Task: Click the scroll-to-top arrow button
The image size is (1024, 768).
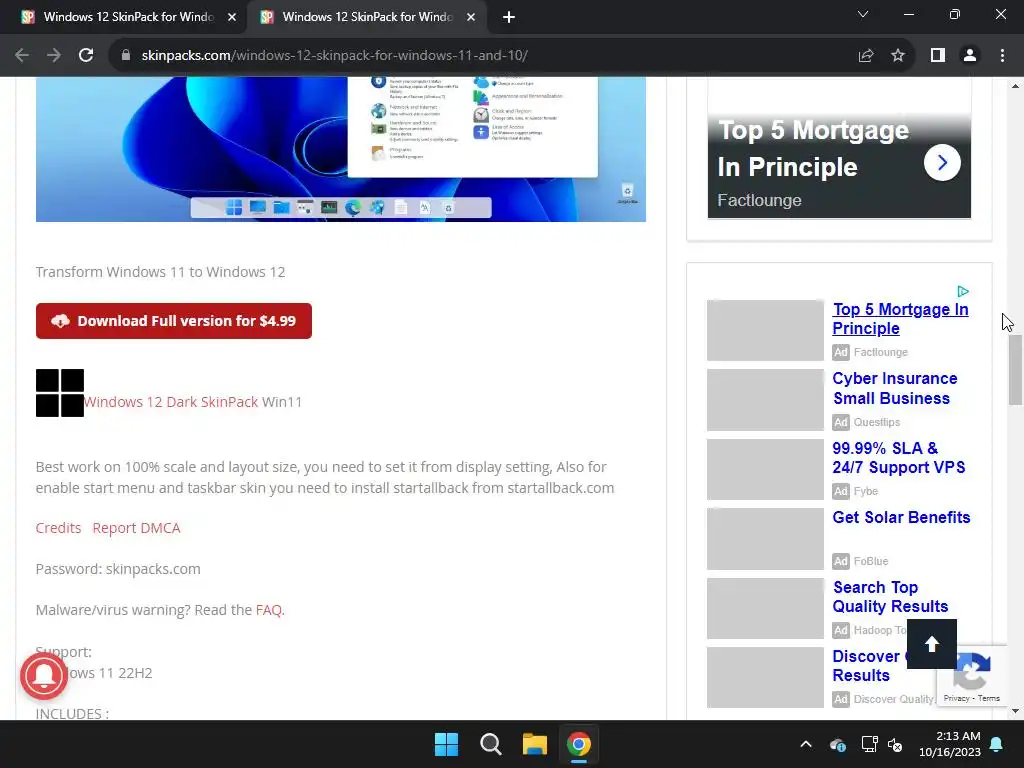Action: pyautogui.click(x=932, y=644)
